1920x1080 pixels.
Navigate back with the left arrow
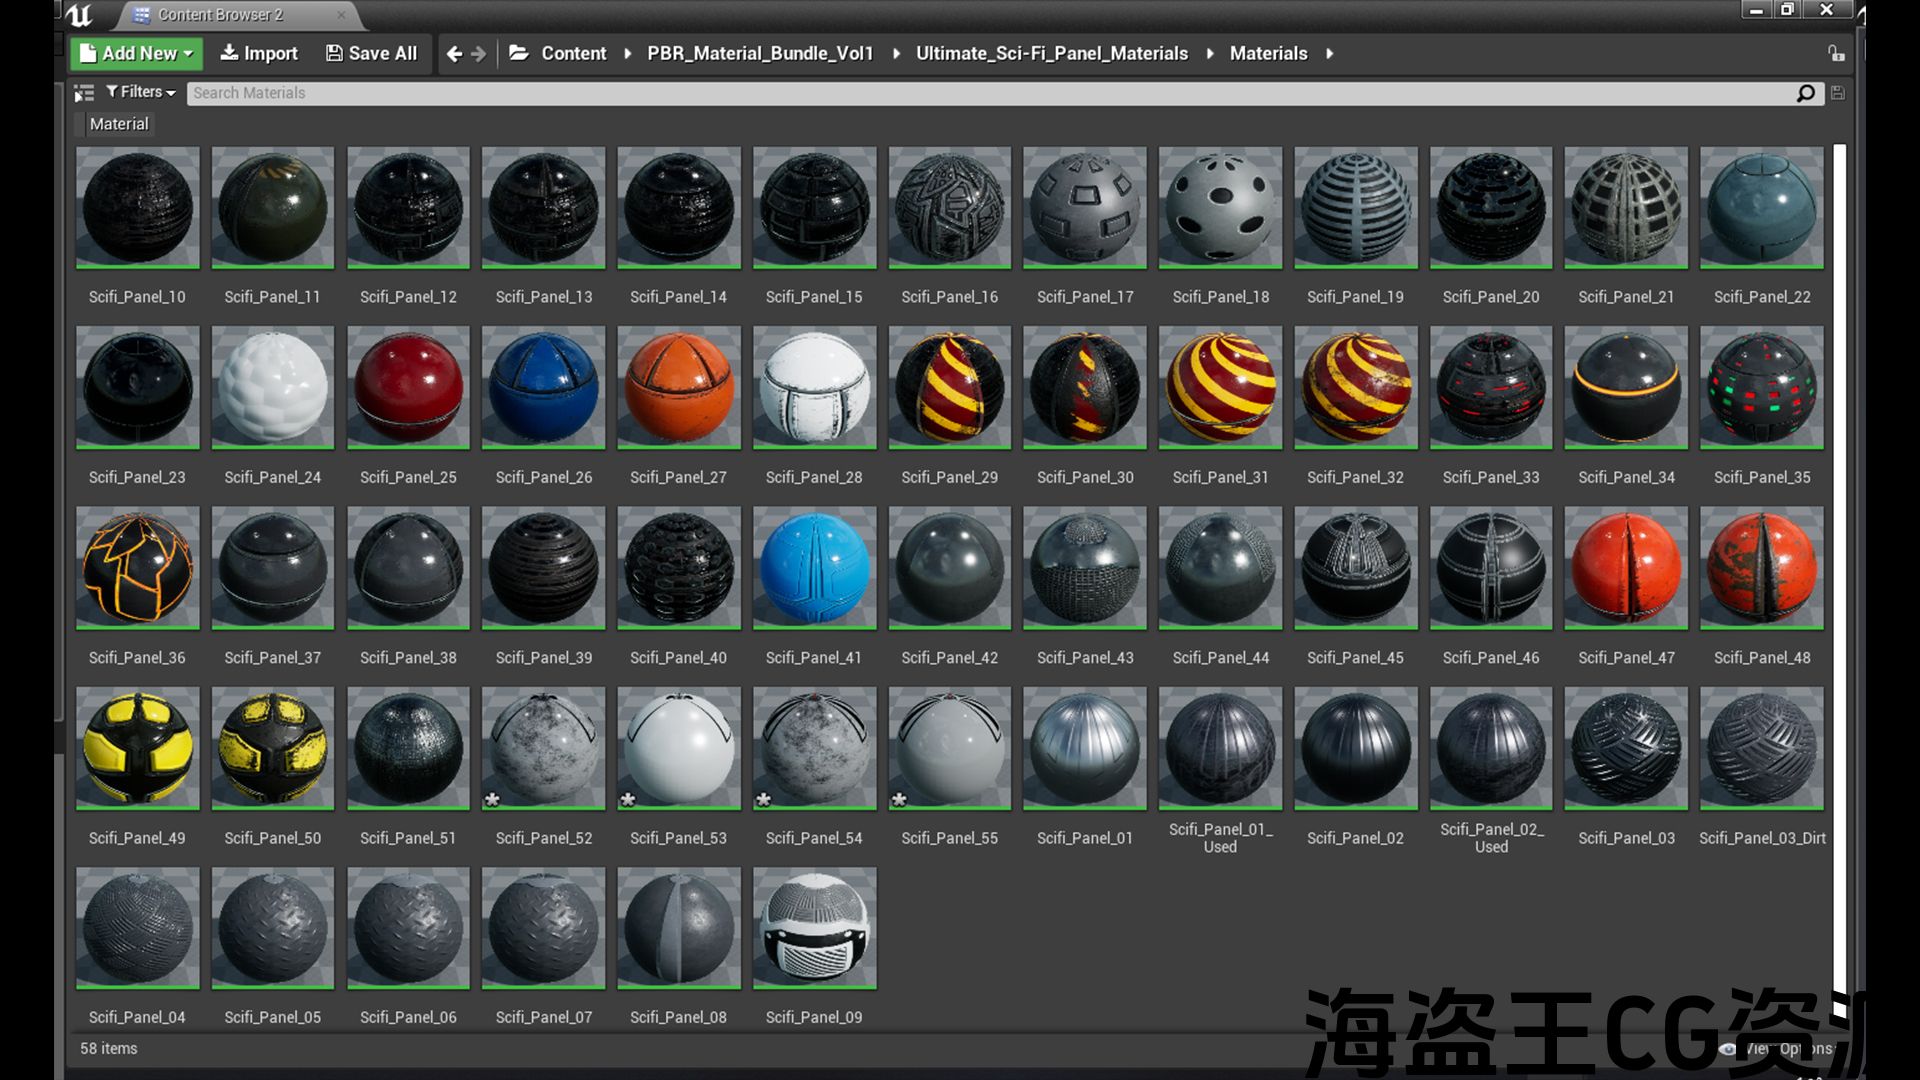[454, 54]
